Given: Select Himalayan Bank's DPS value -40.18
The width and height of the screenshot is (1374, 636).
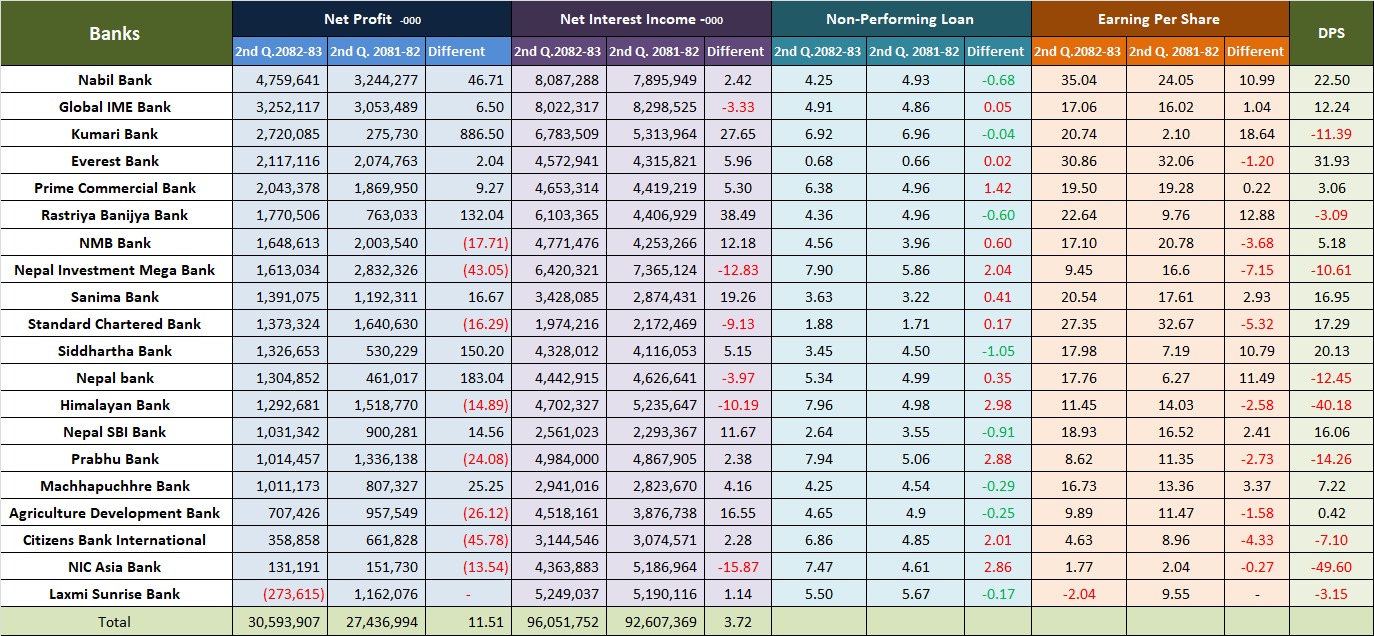Looking at the screenshot, I should (1331, 405).
